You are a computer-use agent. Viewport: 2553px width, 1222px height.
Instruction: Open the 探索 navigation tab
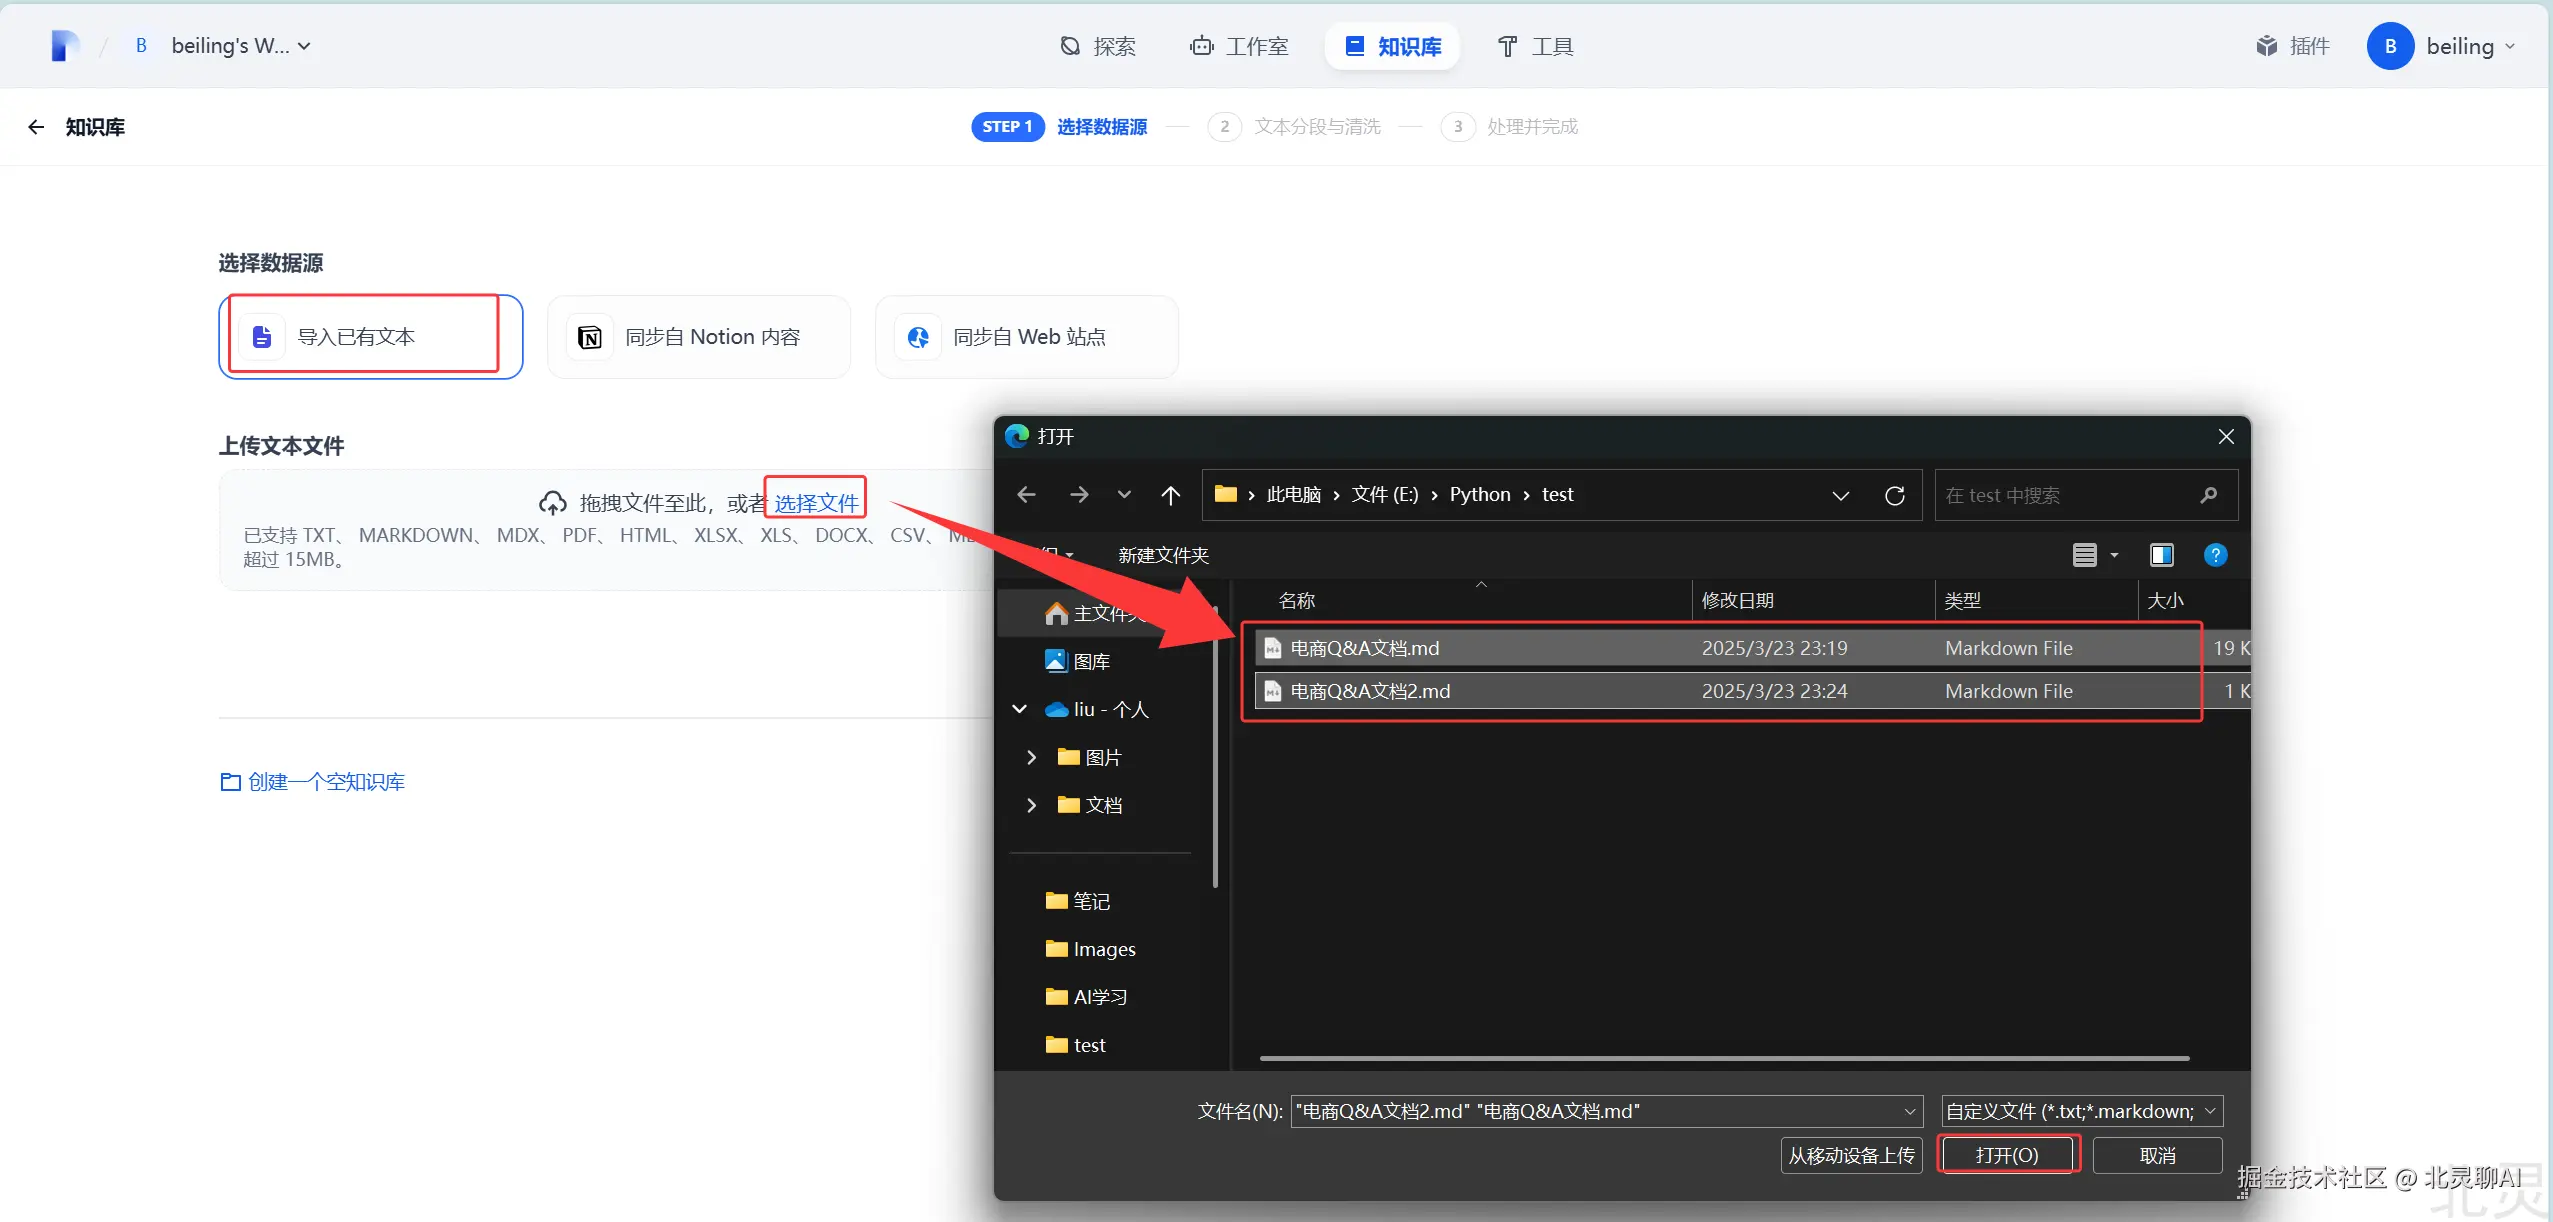click(x=1098, y=46)
